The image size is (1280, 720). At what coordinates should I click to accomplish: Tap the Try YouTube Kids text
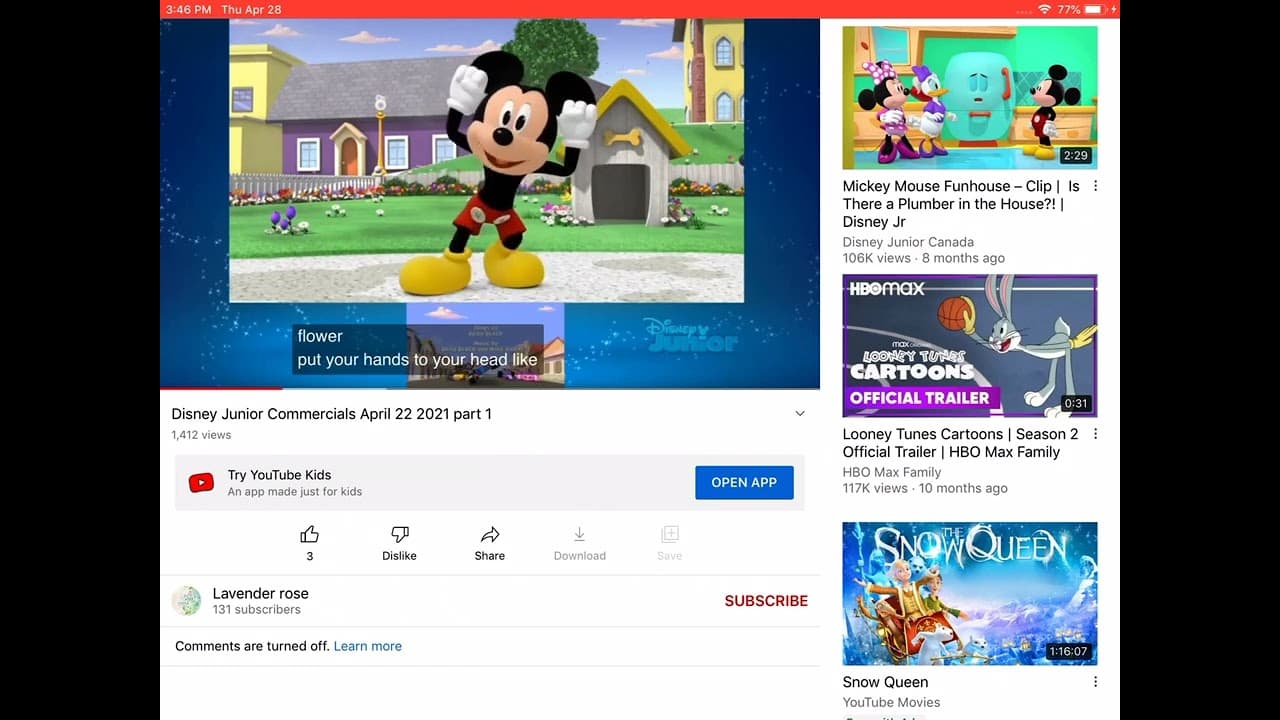pos(279,475)
